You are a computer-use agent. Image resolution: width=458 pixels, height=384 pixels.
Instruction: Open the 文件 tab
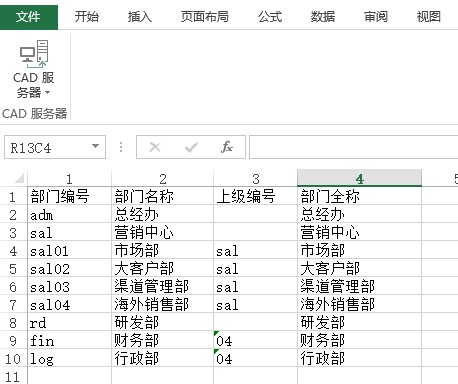(x=29, y=16)
